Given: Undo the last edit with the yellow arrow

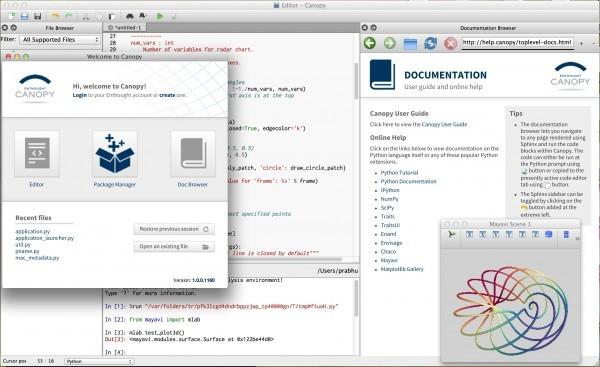Looking at the screenshot, I should pos(55,16).
